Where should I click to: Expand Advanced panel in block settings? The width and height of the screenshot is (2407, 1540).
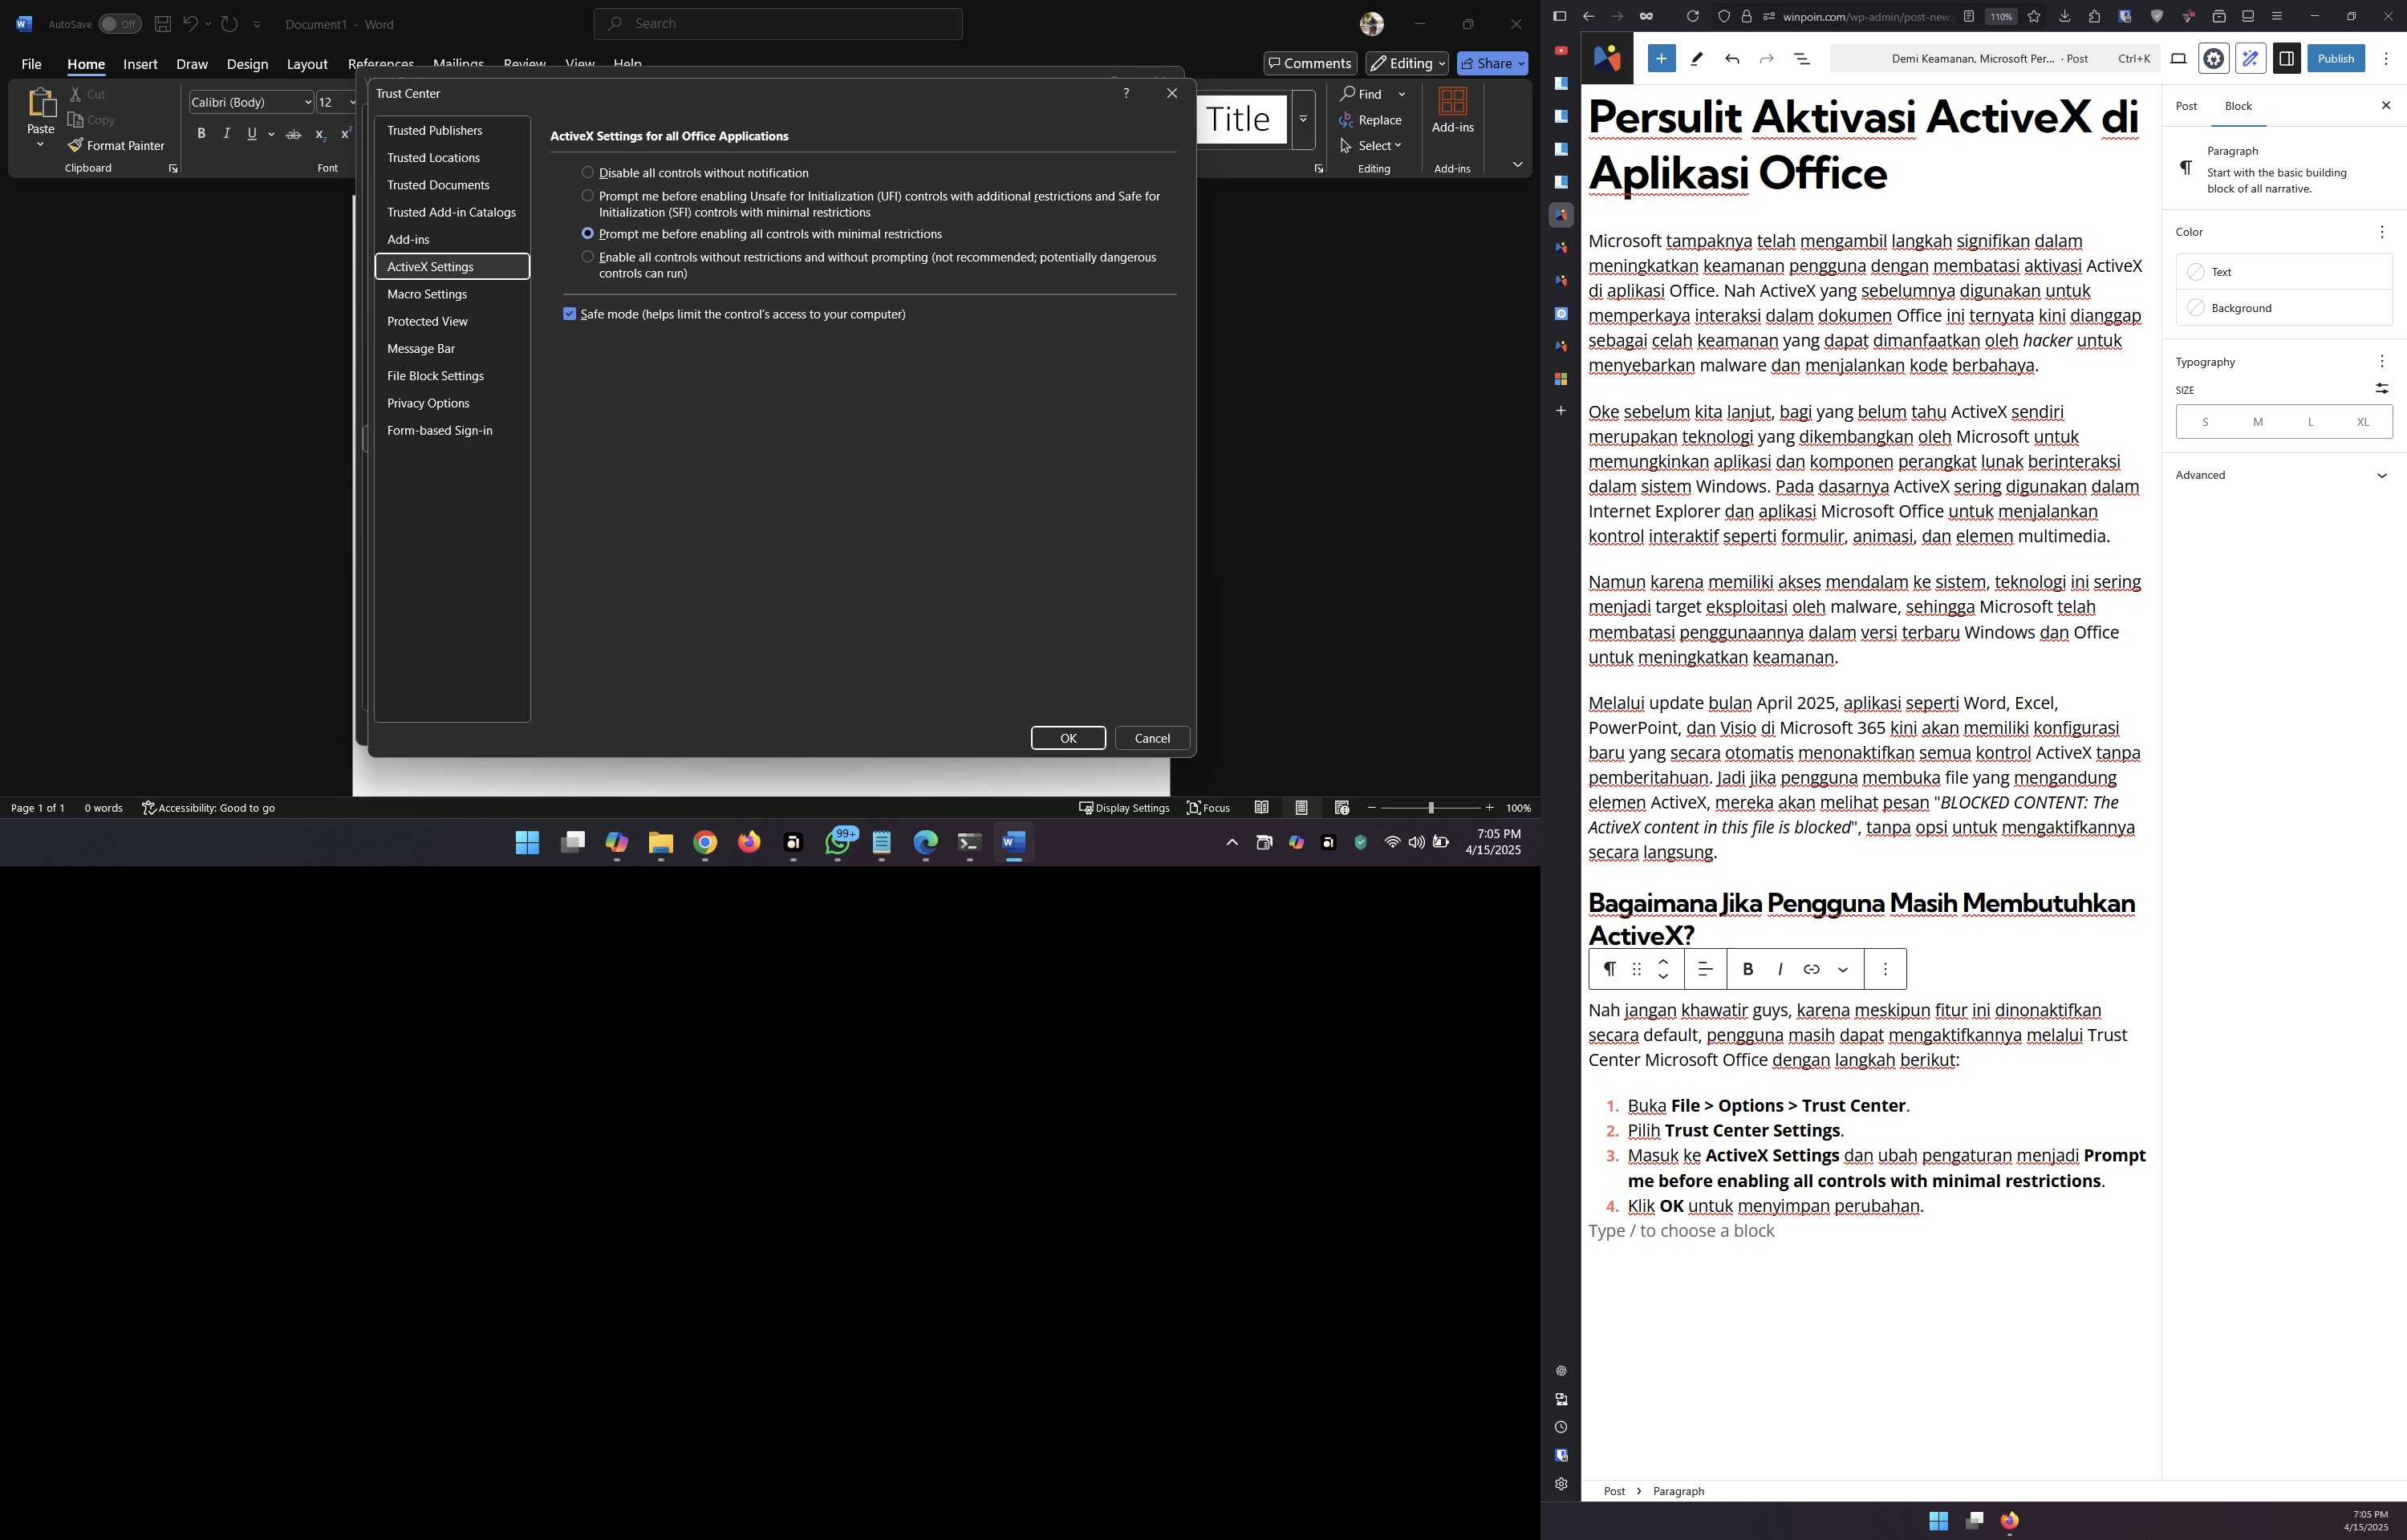pos(2284,475)
